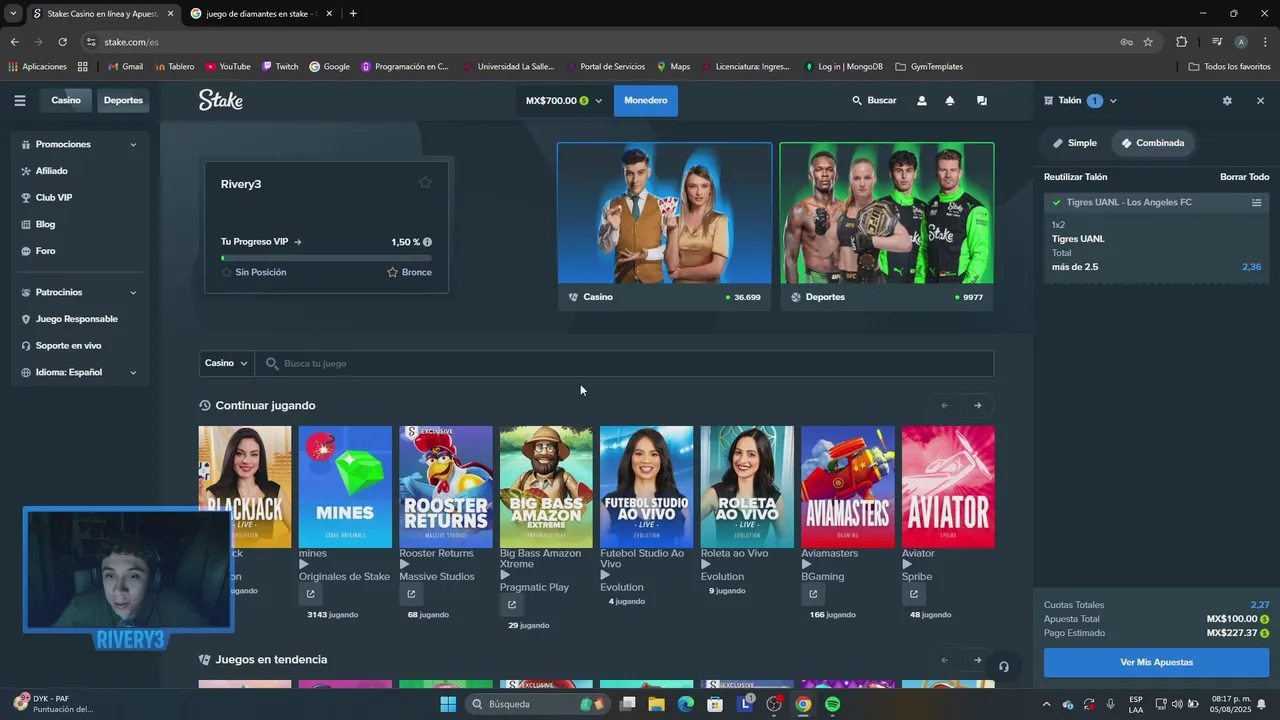Reload the browser page

pos(62,42)
